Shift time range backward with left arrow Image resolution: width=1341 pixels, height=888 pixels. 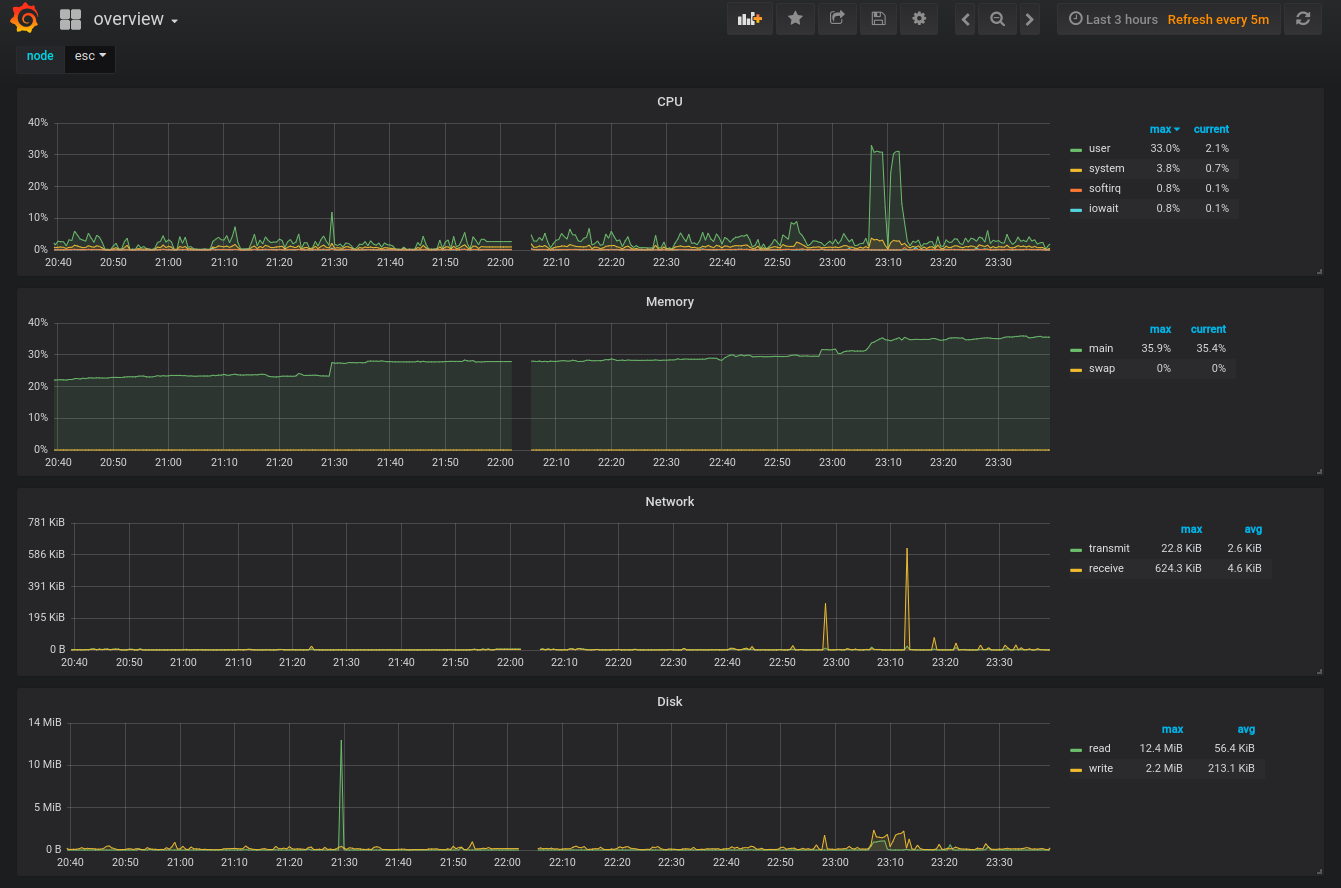[965, 19]
